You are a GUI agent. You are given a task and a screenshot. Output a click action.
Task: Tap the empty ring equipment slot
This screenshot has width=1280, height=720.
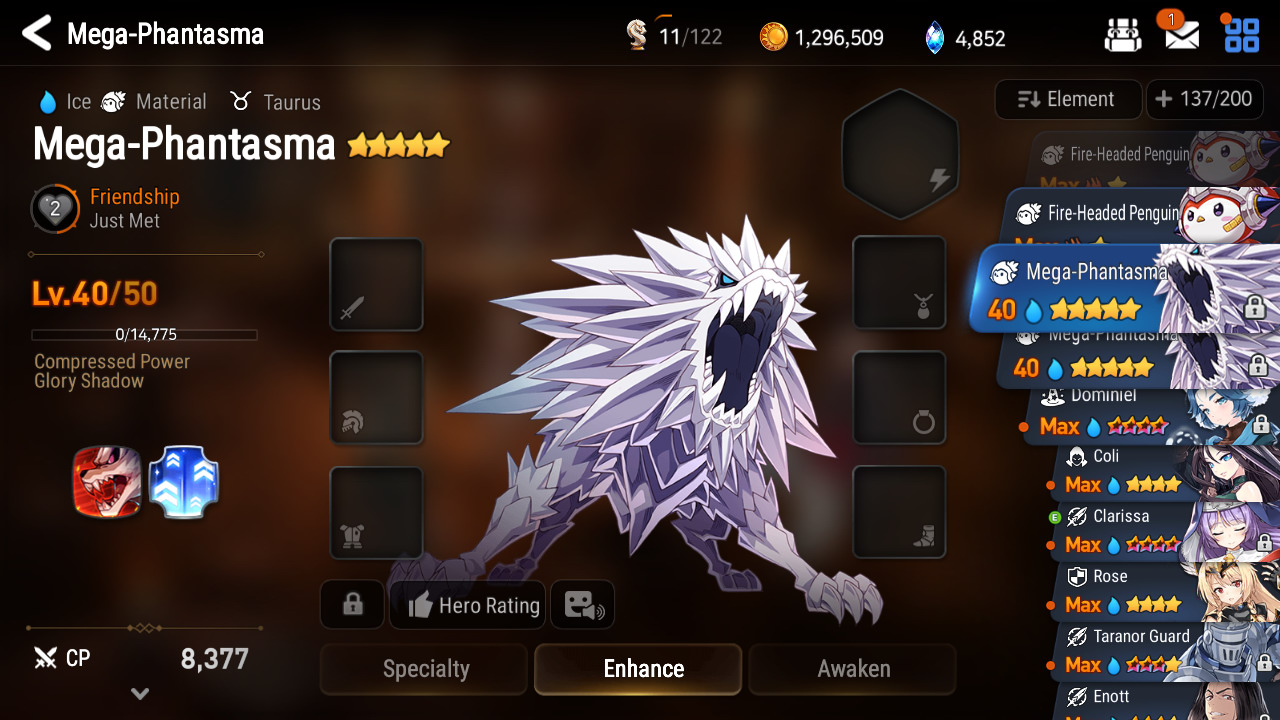[x=899, y=398]
